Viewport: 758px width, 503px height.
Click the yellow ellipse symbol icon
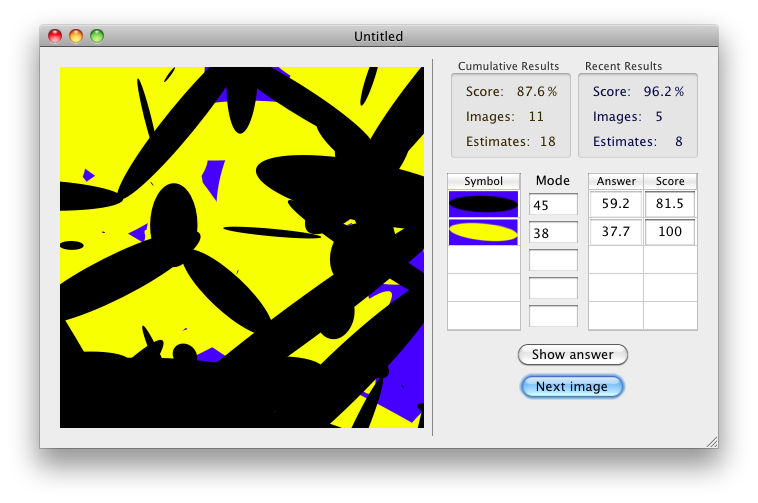[483, 232]
